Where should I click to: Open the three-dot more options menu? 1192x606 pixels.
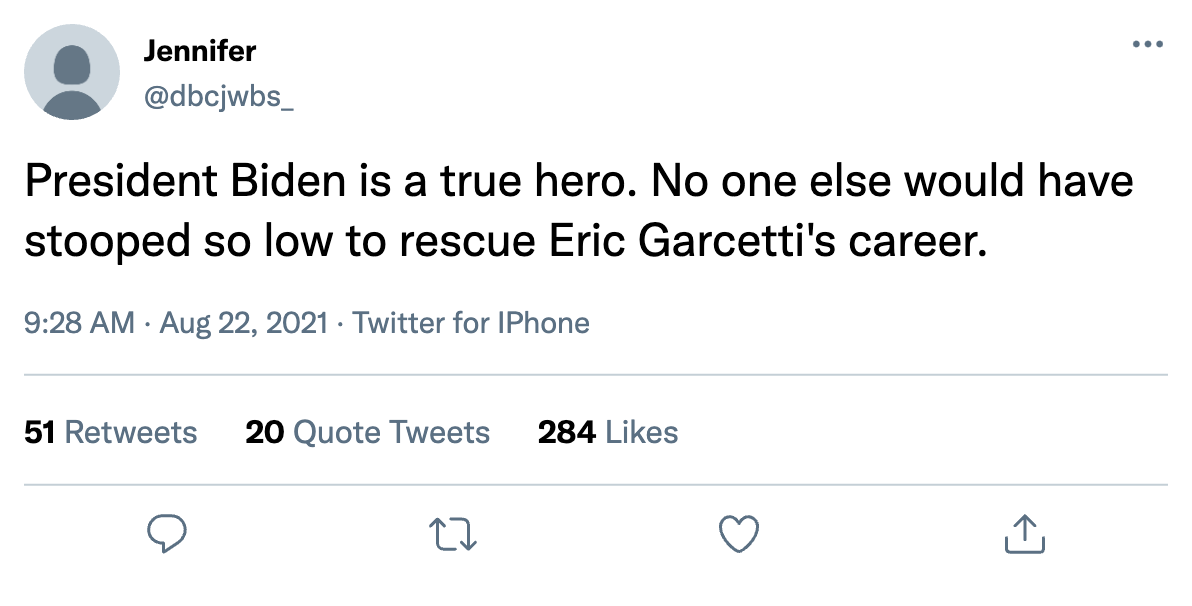[x=1149, y=45]
